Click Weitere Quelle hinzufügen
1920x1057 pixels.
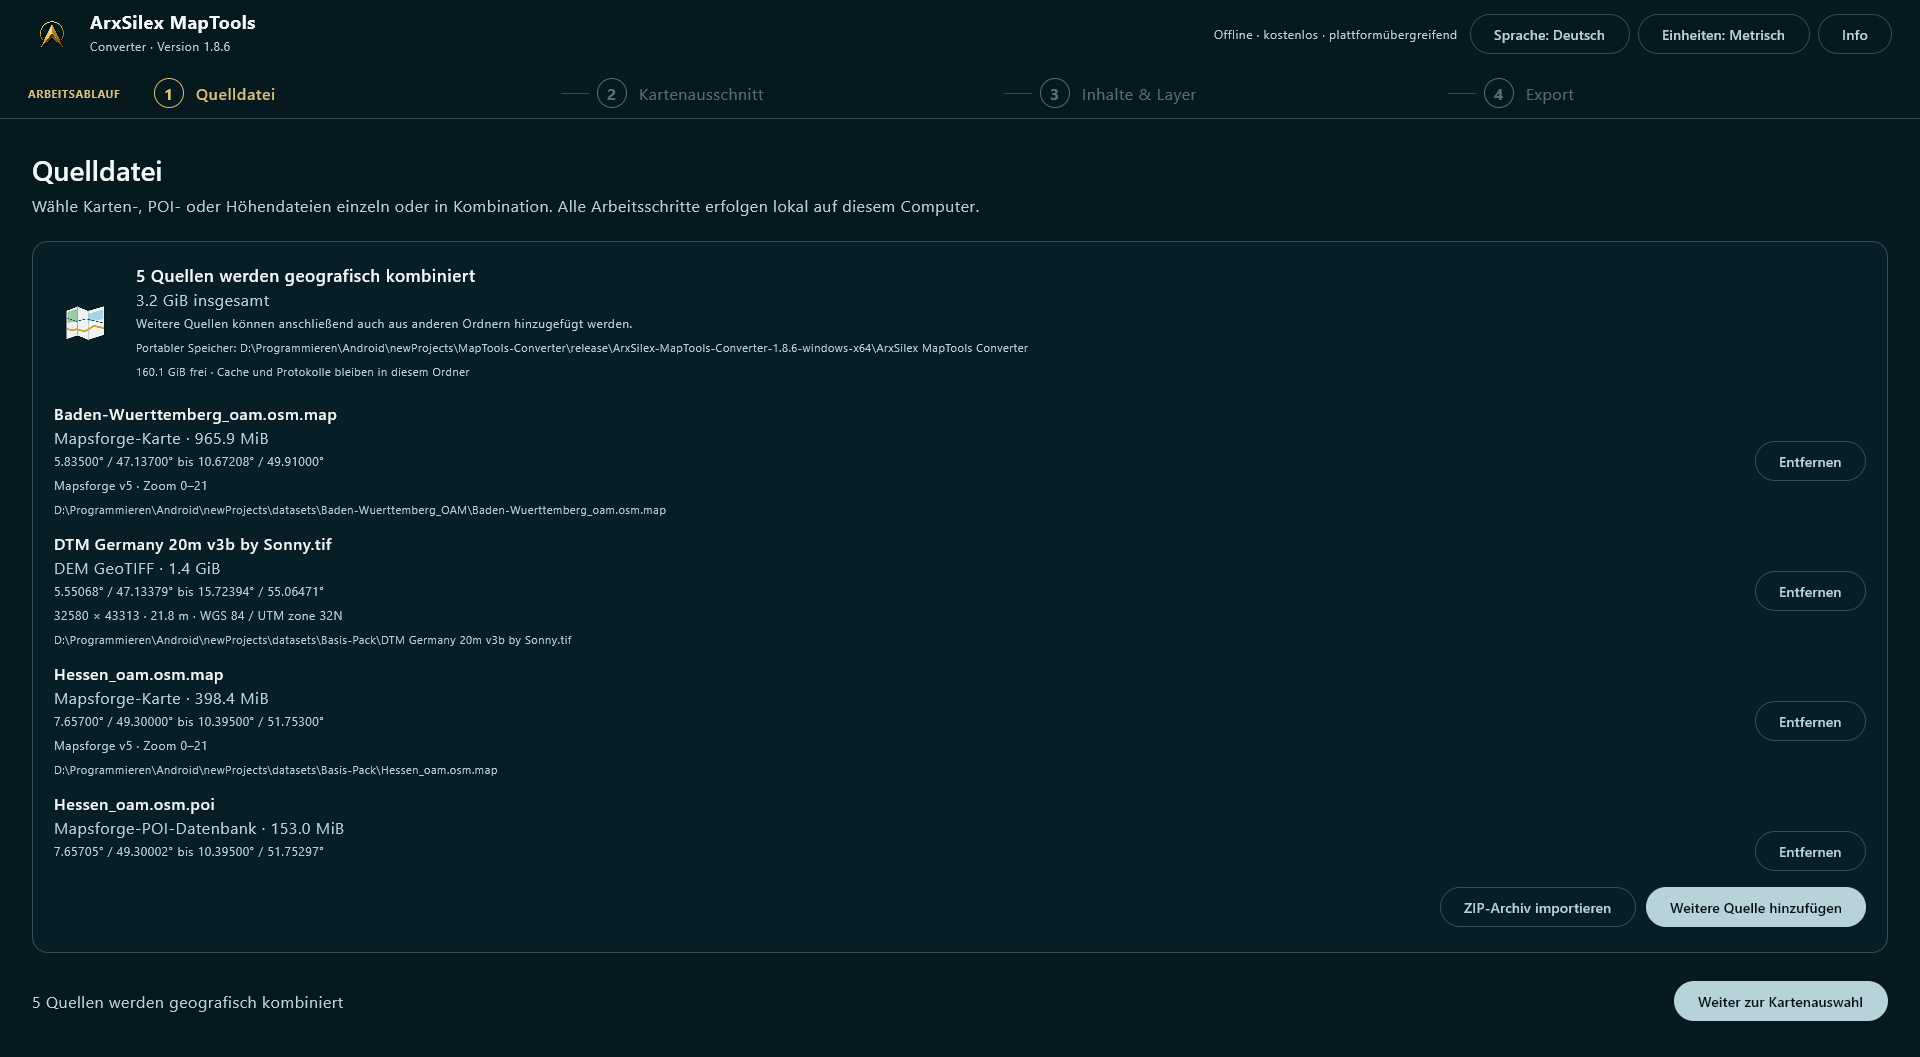click(x=1755, y=908)
